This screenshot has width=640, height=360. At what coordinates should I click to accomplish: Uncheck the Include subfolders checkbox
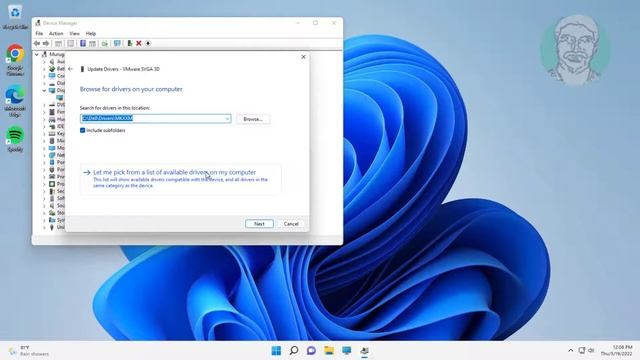[82, 130]
